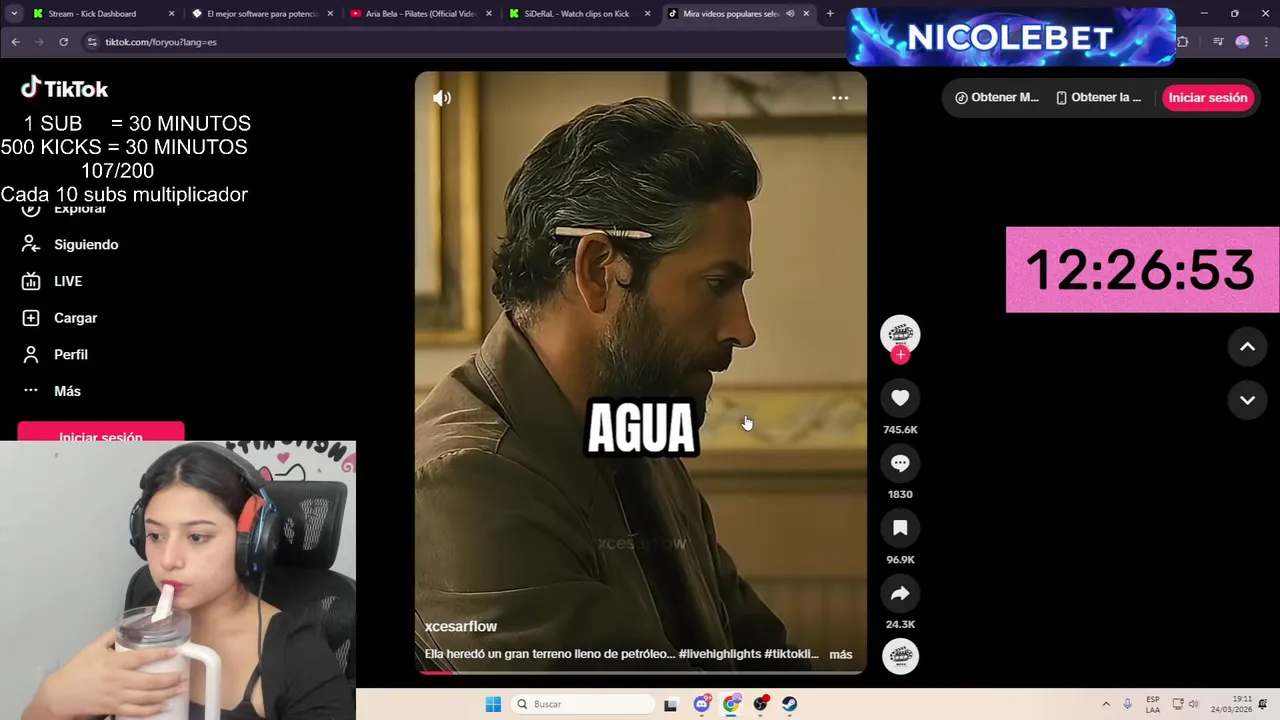
Task: Click the Obtener la ... app button
Action: [x=1098, y=98]
